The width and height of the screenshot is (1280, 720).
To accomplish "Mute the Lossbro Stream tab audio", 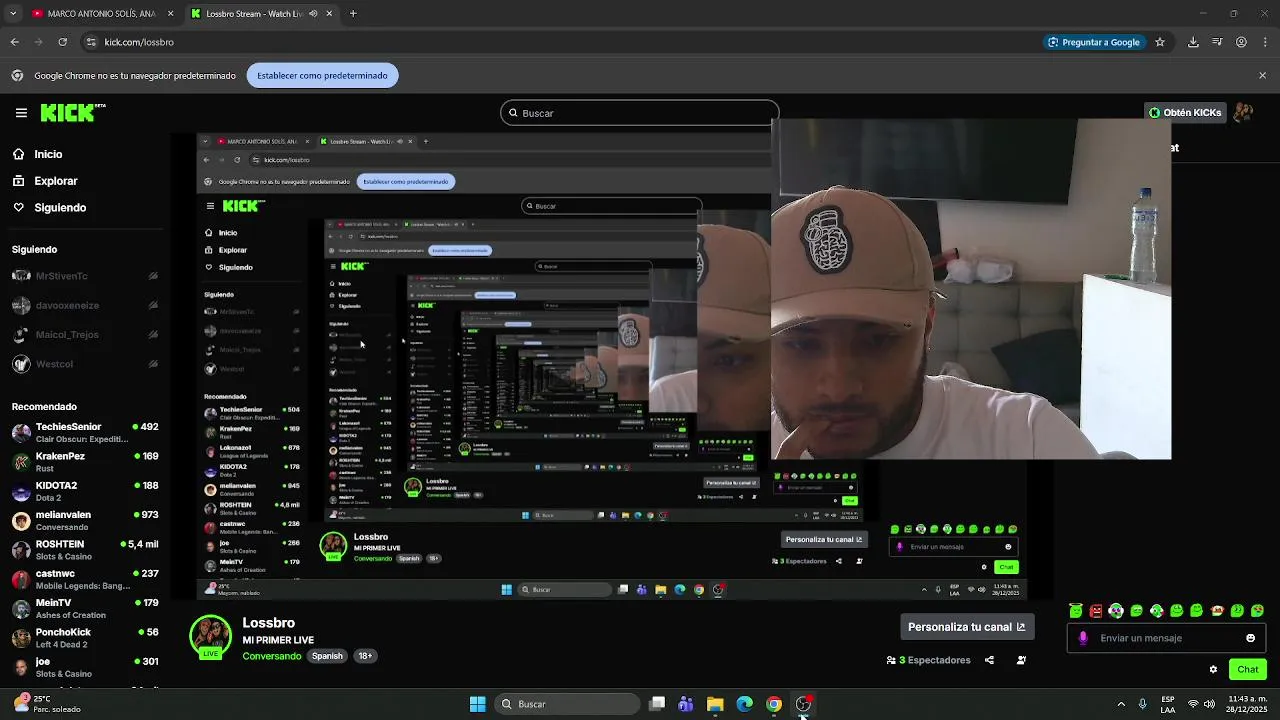I will 313,14.
